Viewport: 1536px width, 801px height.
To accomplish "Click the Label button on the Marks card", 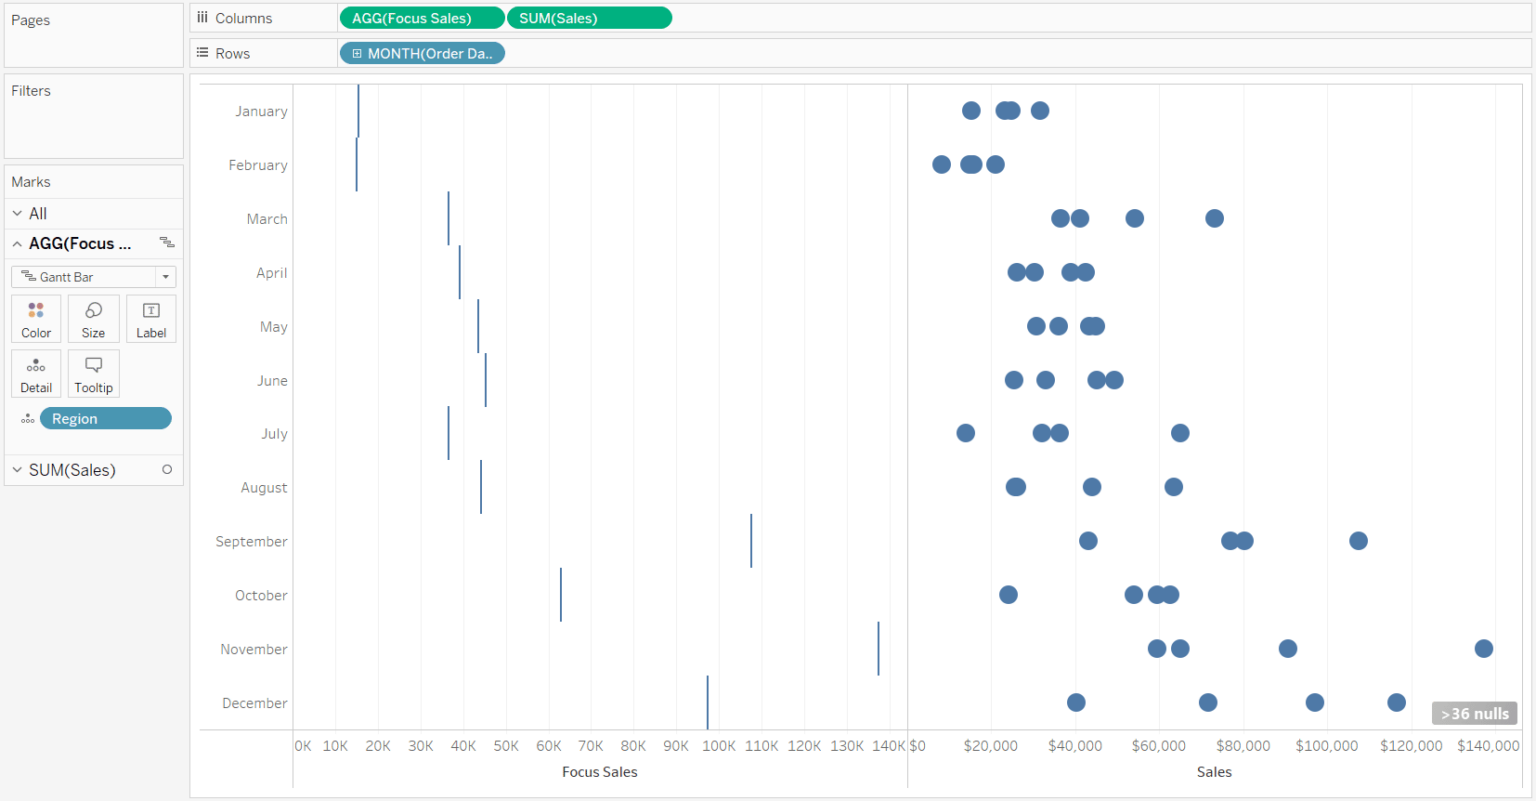I will tap(151, 318).
